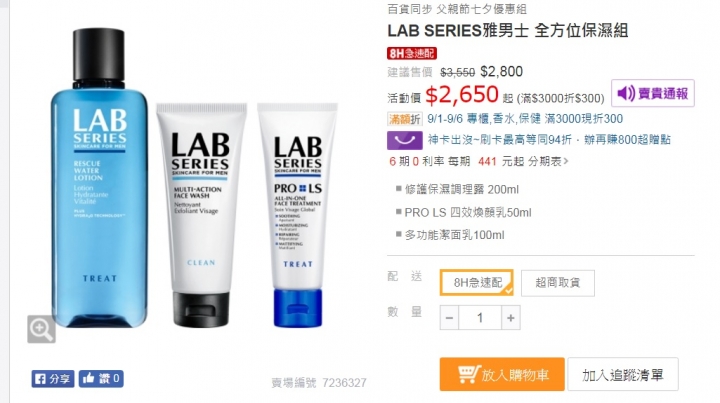Share the product on Facebook
This screenshot has height=403, width=720.
pos(53,379)
